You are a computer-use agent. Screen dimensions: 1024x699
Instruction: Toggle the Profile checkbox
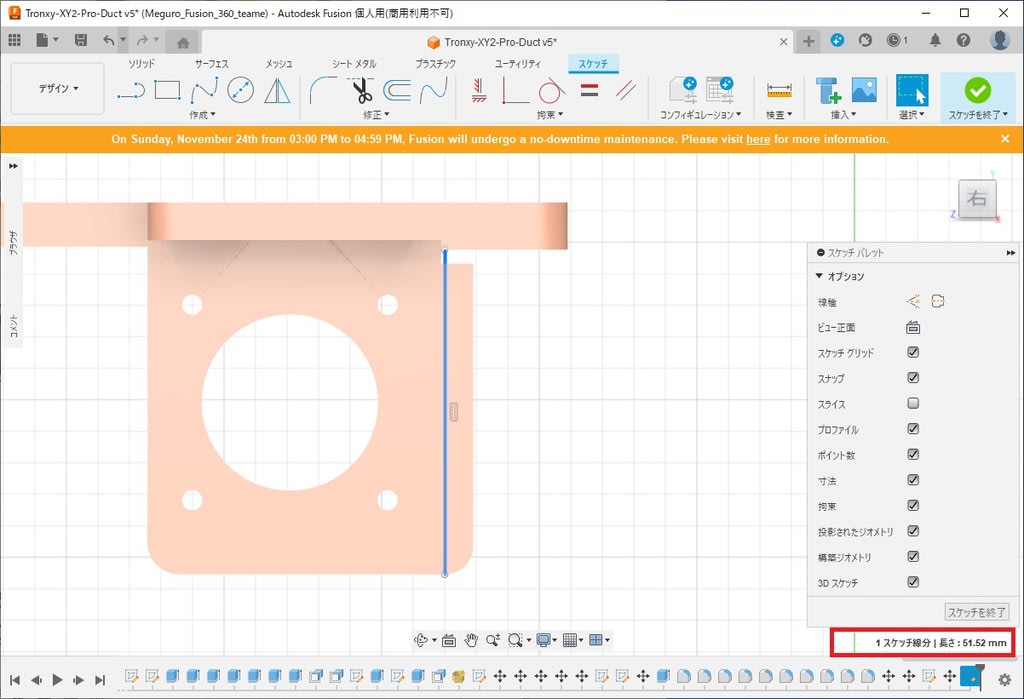913,429
